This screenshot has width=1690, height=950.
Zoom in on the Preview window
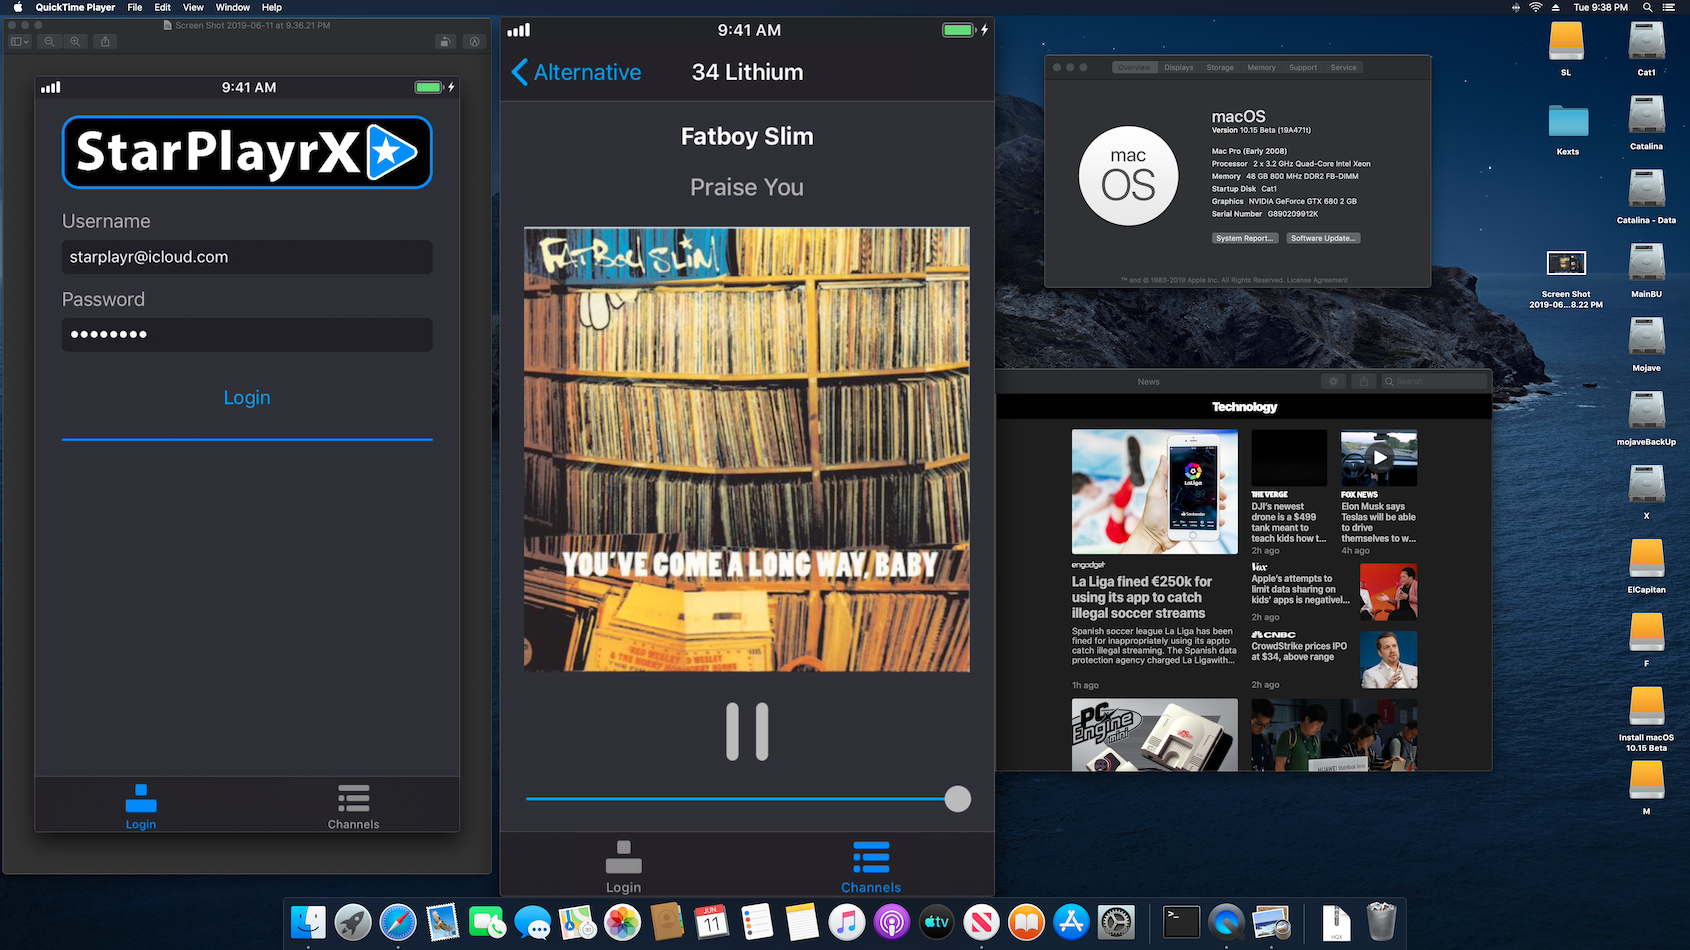pyautogui.click(x=75, y=41)
